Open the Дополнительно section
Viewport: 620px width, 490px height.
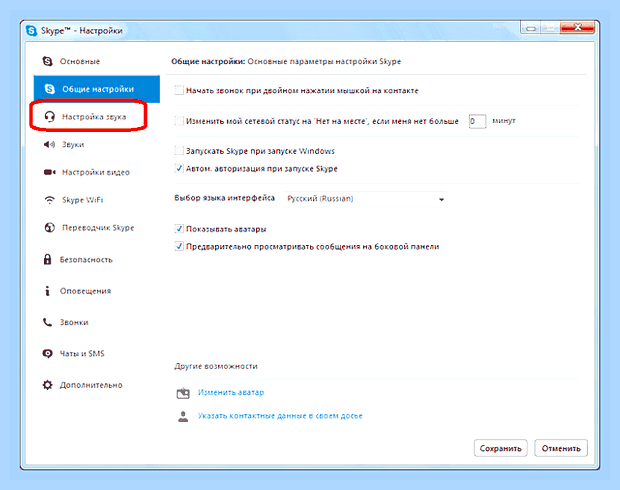(x=91, y=385)
